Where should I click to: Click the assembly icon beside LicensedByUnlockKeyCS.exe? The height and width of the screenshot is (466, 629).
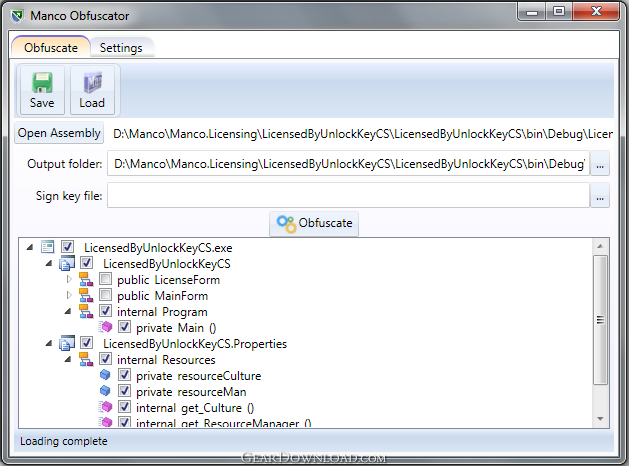(47, 247)
